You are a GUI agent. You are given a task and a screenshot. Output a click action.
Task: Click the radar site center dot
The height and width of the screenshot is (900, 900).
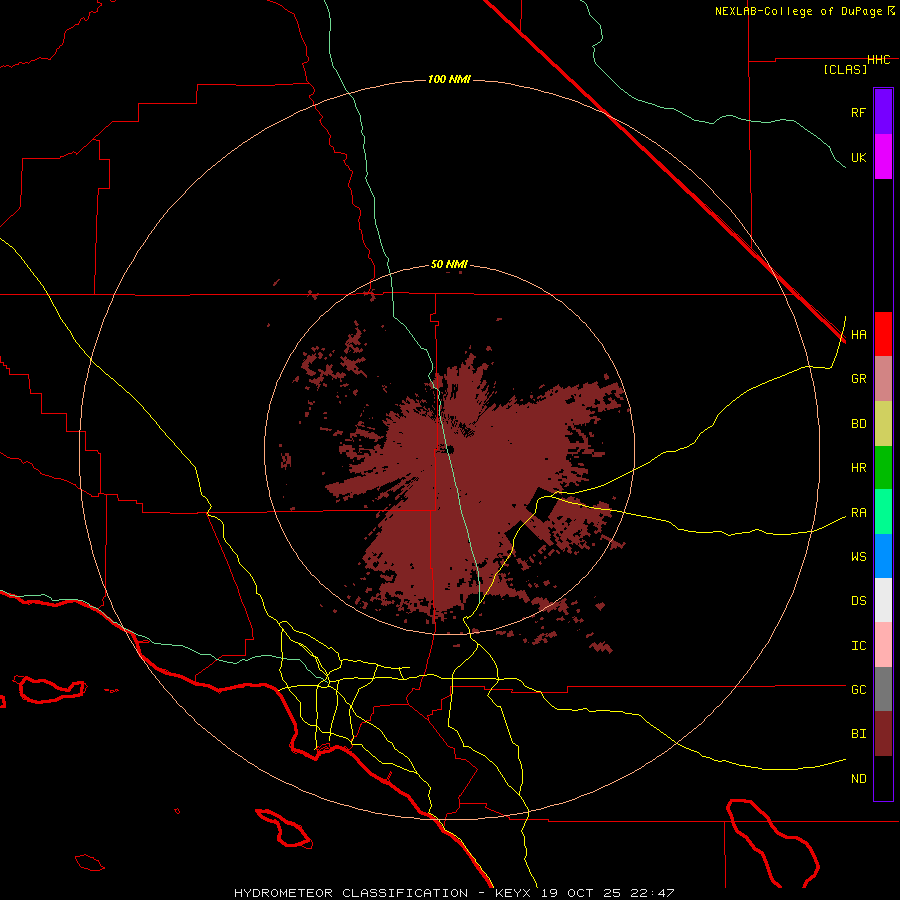449,449
